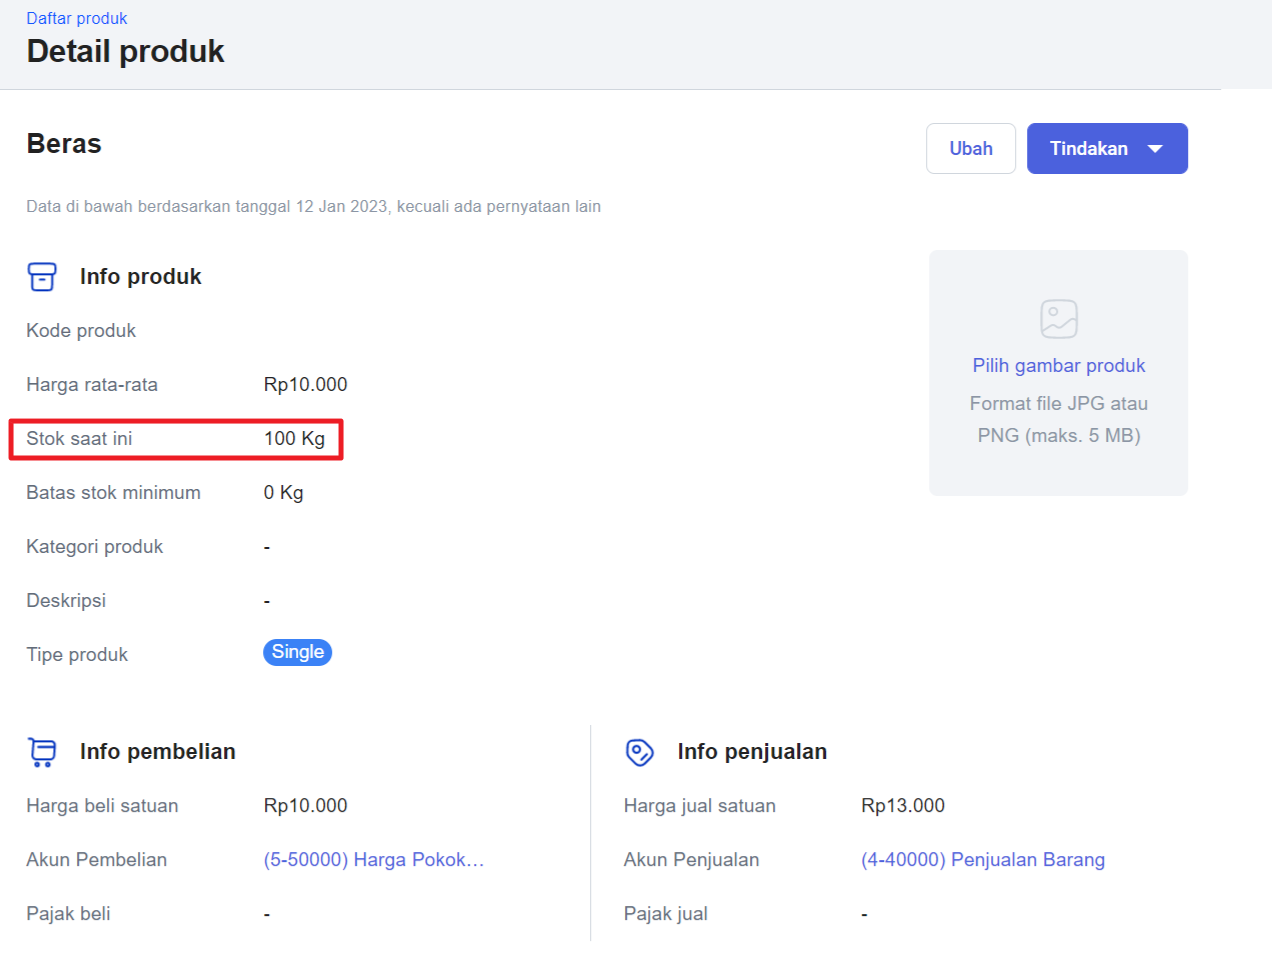Select the 100 Kg current stock value
The width and height of the screenshot is (1272, 965).
click(x=294, y=439)
